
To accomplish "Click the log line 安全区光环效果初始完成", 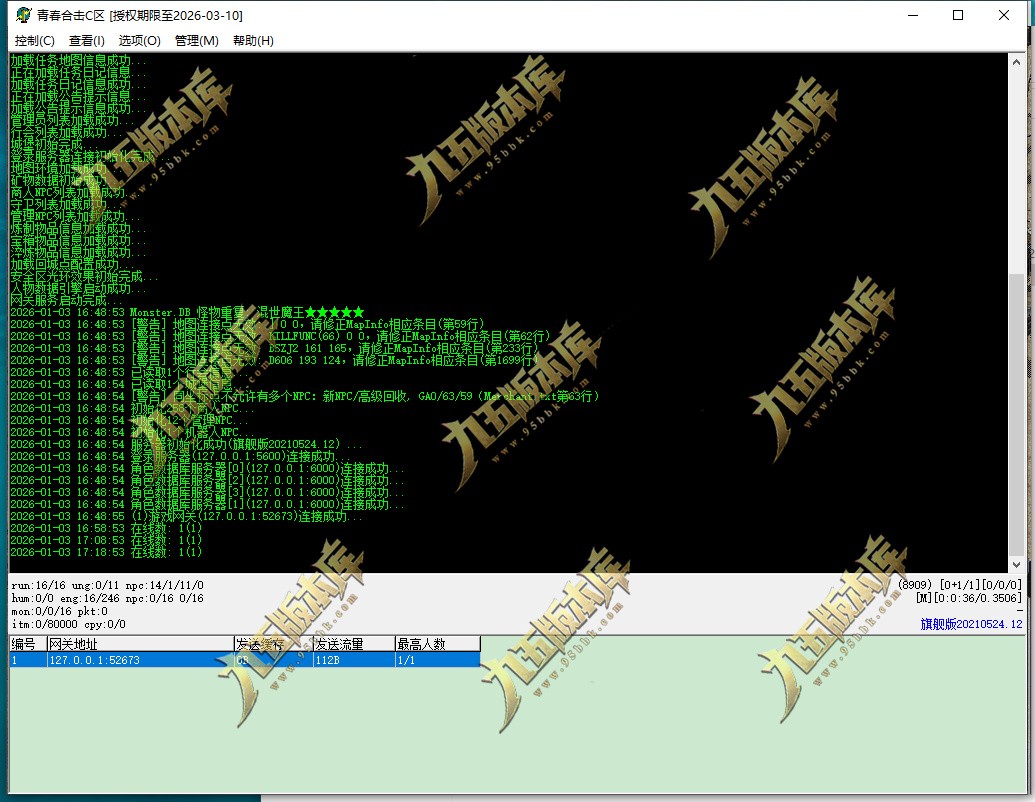I will pyautogui.click(x=83, y=276).
